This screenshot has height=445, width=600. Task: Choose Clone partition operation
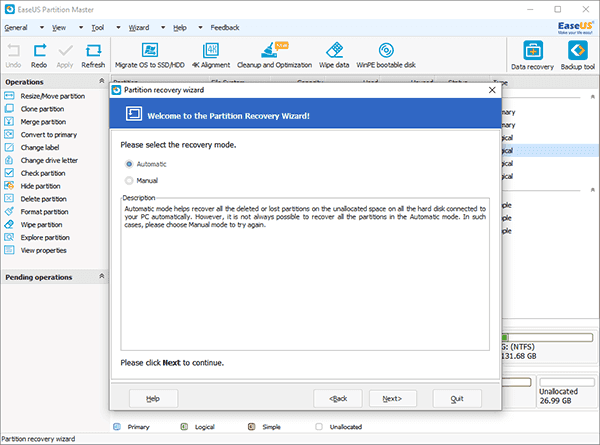(x=34, y=109)
